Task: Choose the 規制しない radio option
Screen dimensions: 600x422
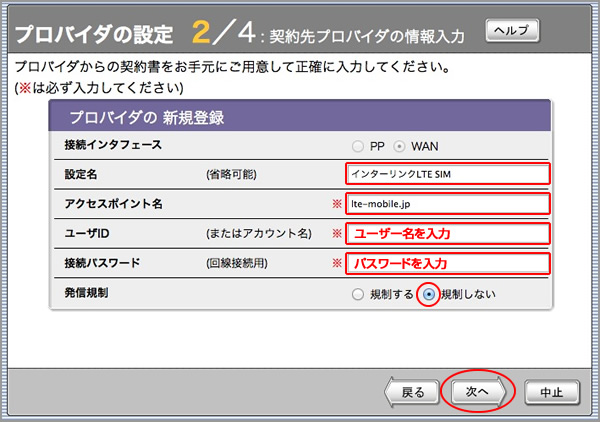Action: [x=429, y=294]
